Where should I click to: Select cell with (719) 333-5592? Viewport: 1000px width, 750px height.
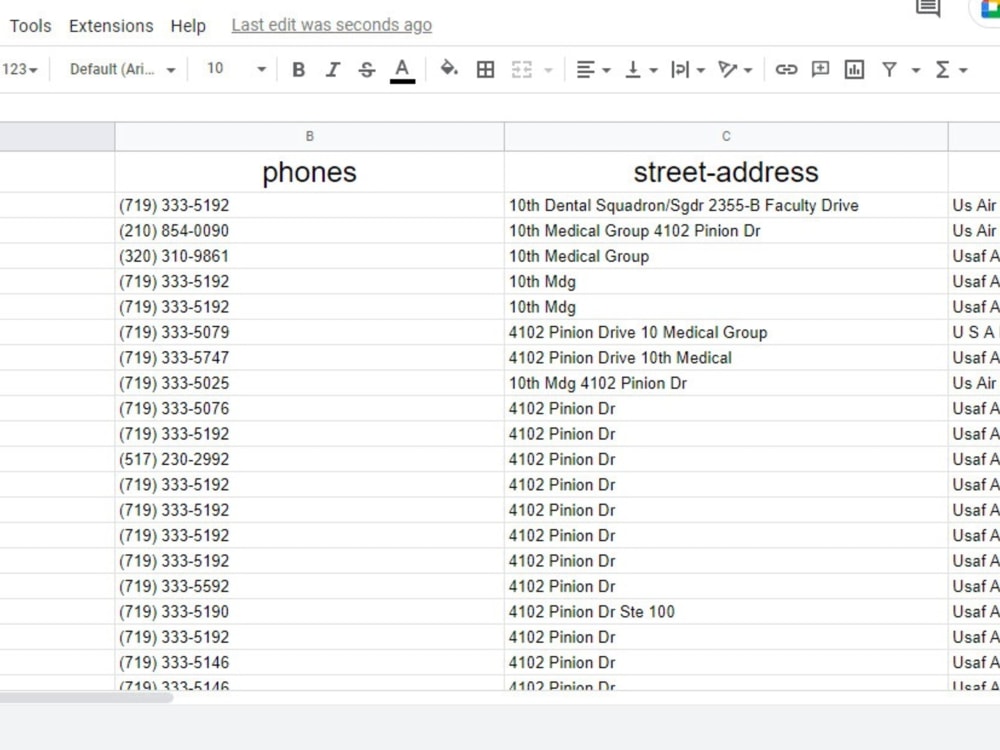[x=309, y=586]
